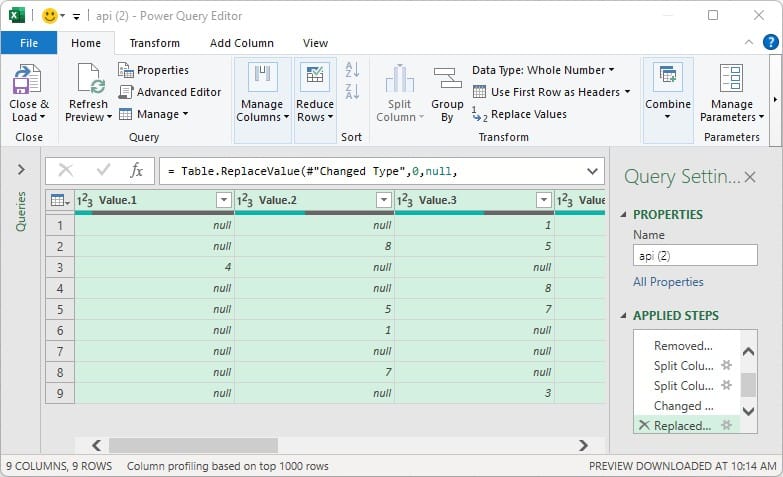Click the Group By icon
Image resolution: width=783 pixels, height=477 pixels.
click(447, 79)
